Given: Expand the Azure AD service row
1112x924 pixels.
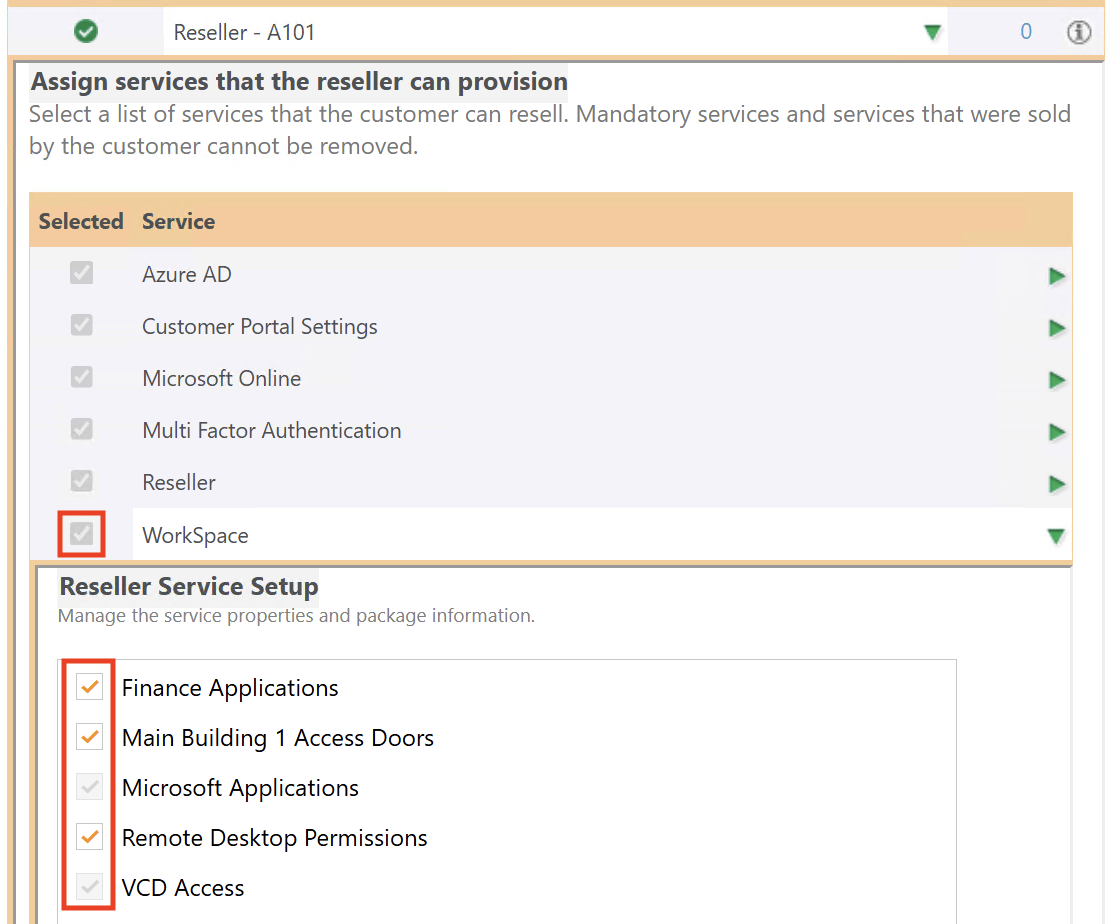Looking at the screenshot, I should pos(1056,276).
